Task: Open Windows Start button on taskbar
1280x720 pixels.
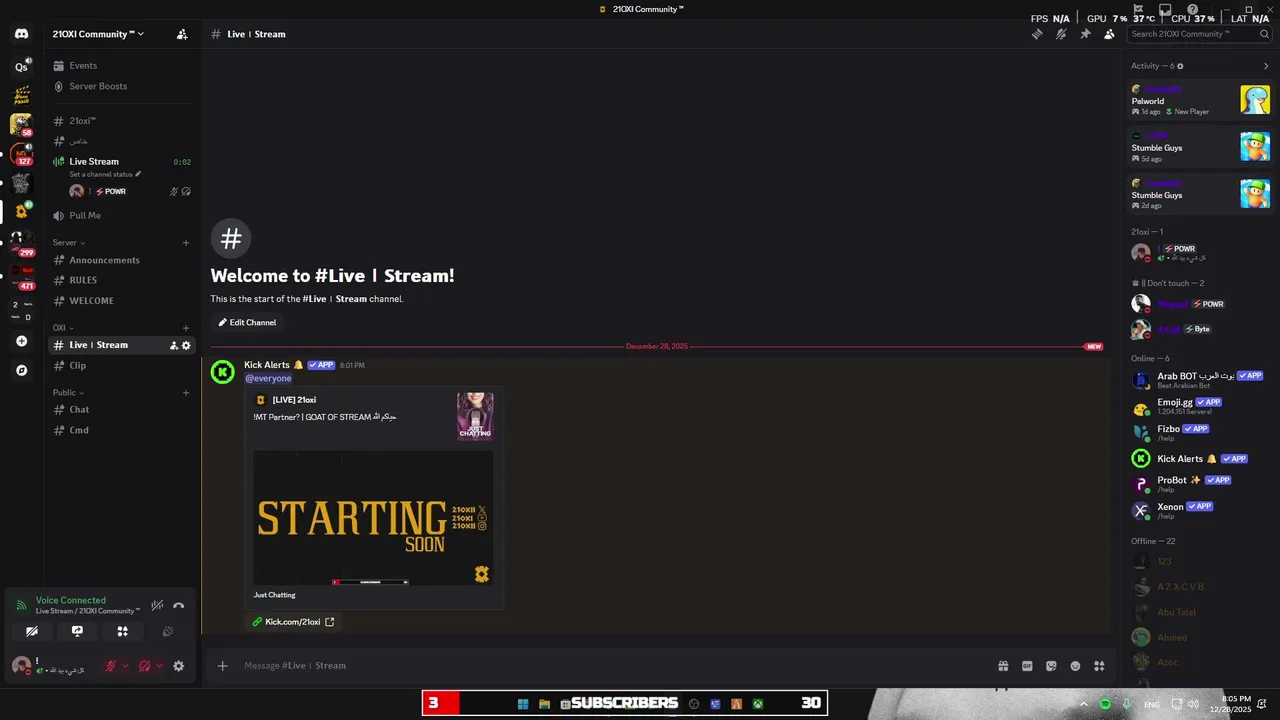Action: (x=523, y=704)
